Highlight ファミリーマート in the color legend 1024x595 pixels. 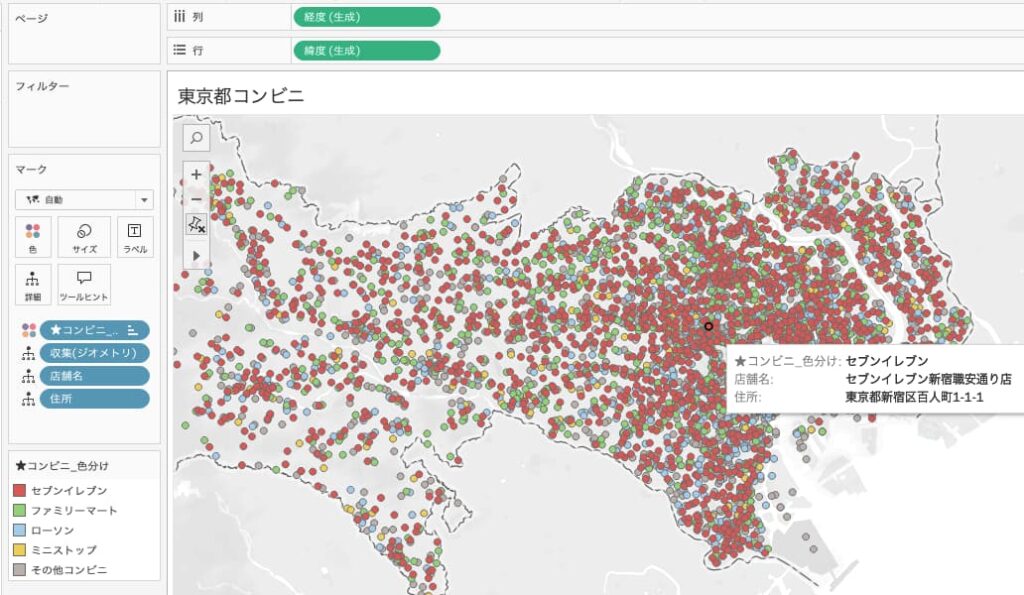73,510
